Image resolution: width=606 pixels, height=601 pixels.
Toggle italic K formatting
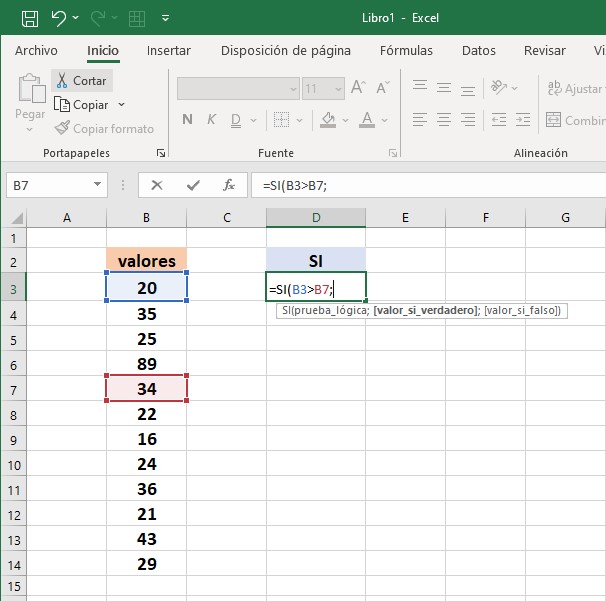[x=211, y=119]
